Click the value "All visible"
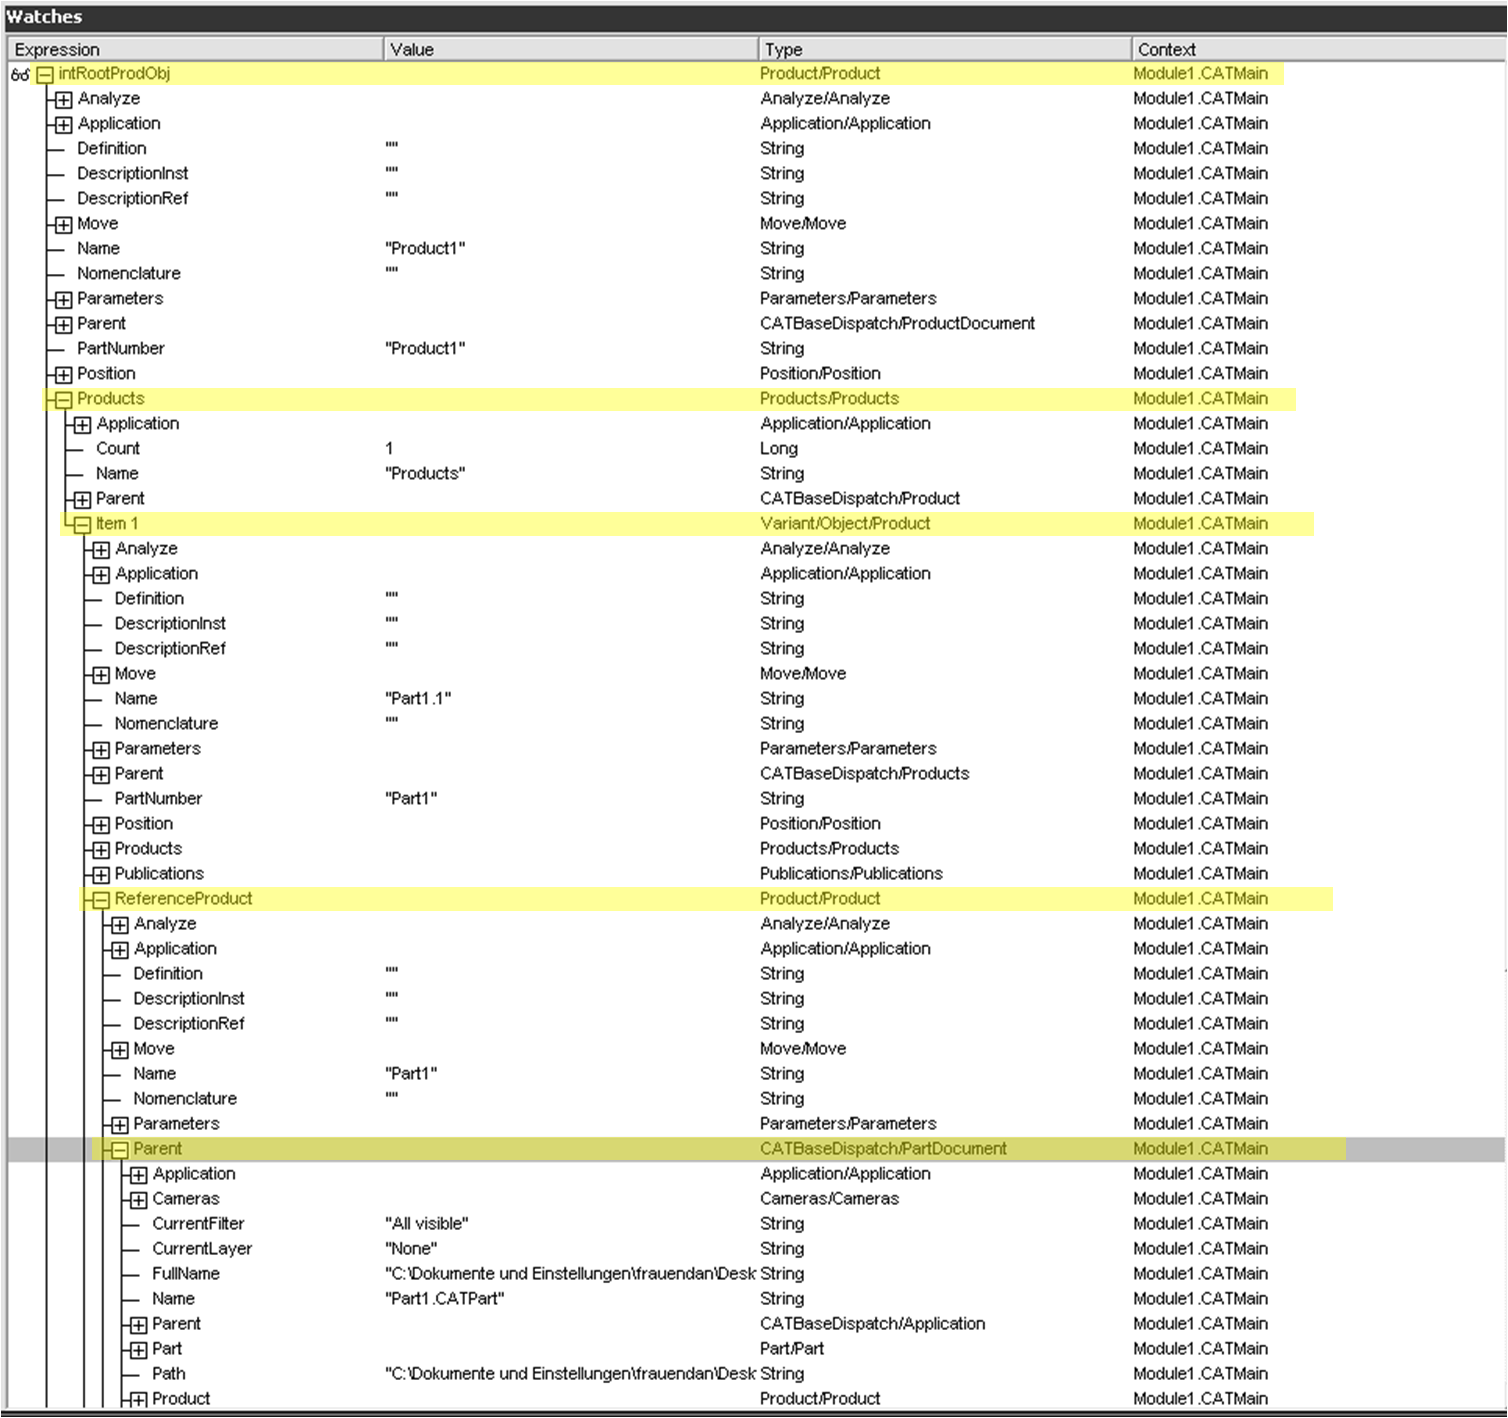 click(x=427, y=1223)
